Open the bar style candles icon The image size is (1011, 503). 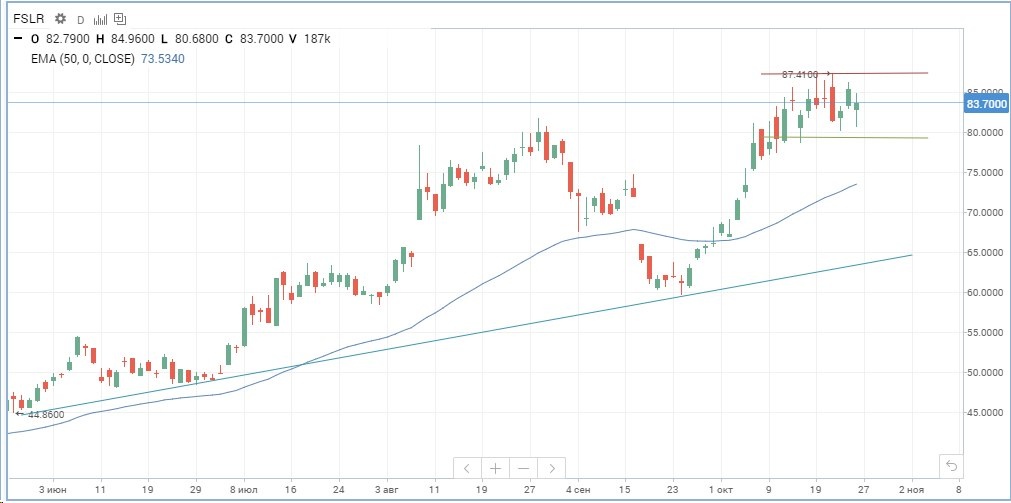(x=100, y=19)
